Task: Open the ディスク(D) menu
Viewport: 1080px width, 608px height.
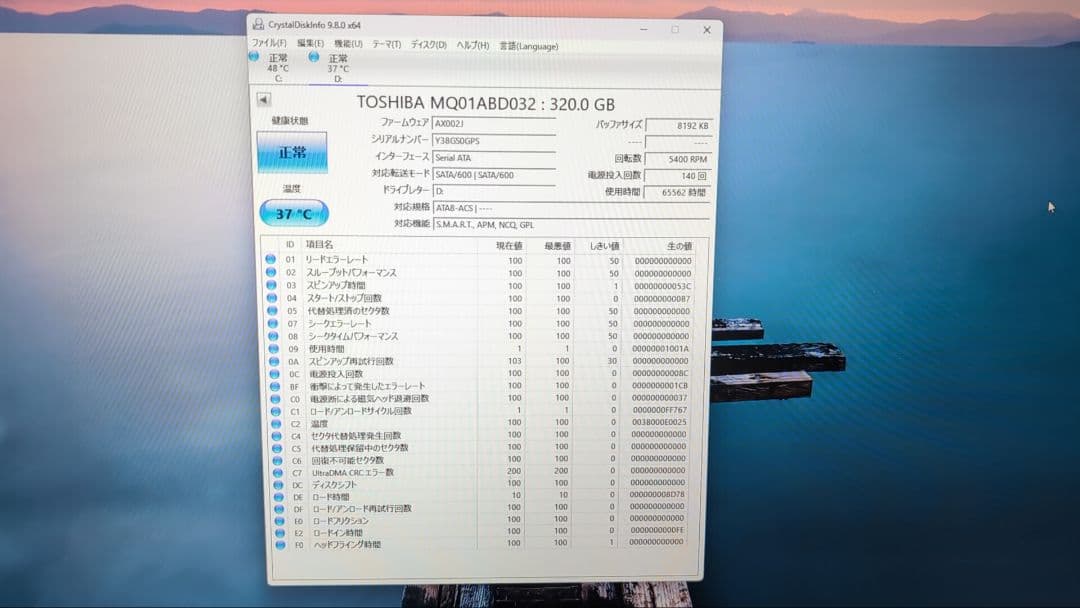Action: click(428, 45)
